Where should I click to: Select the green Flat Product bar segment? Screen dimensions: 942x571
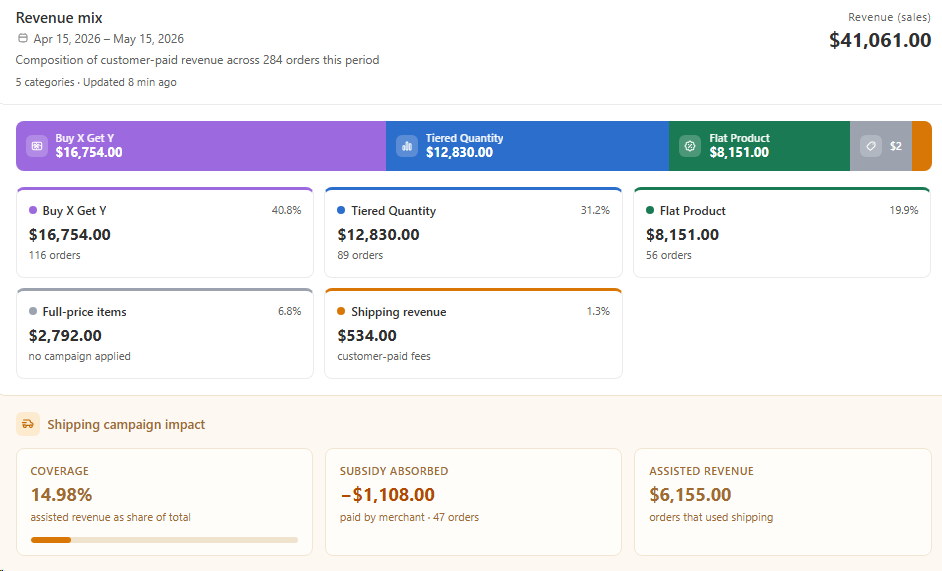pyautogui.click(x=759, y=146)
